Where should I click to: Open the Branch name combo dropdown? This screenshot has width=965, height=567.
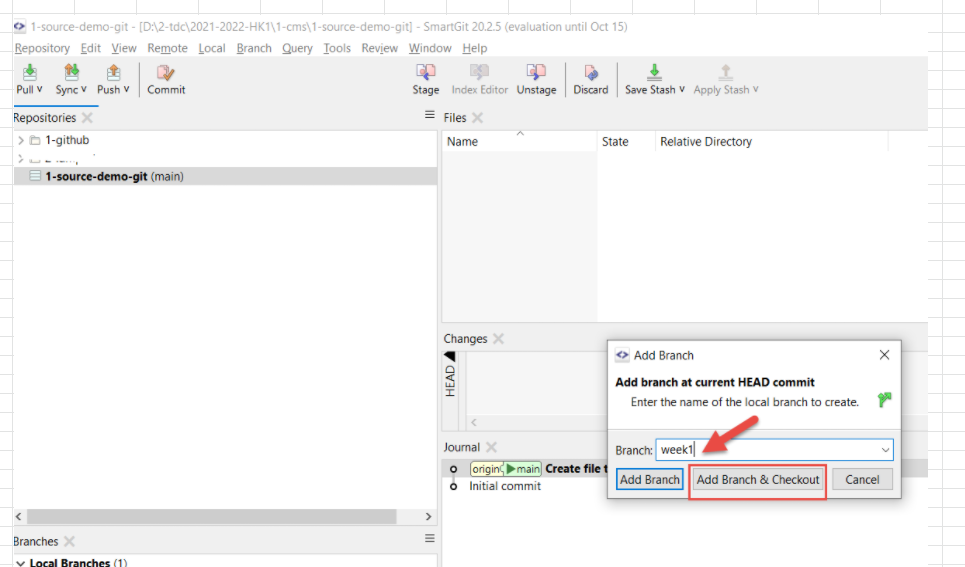point(885,450)
